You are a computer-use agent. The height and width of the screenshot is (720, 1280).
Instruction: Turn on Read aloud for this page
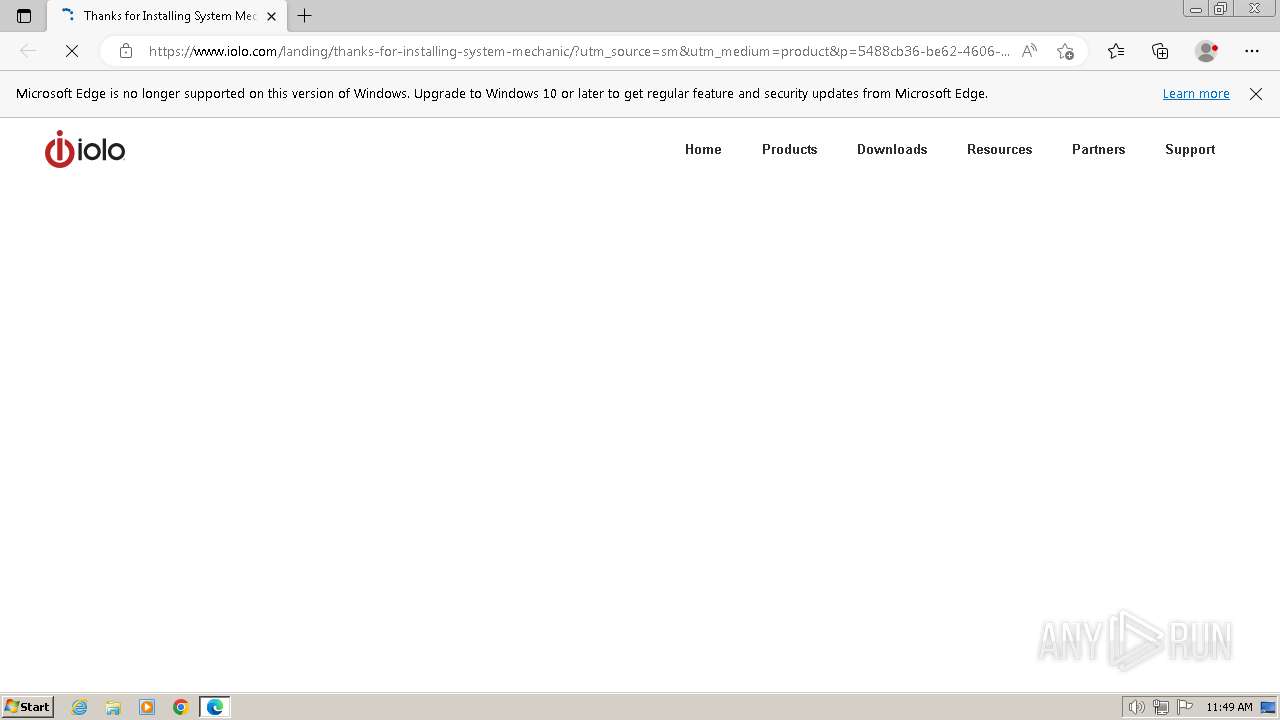(1029, 51)
